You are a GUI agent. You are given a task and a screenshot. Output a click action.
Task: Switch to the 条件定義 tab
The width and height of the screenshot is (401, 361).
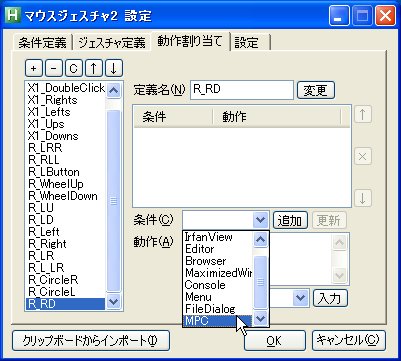click(42, 43)
